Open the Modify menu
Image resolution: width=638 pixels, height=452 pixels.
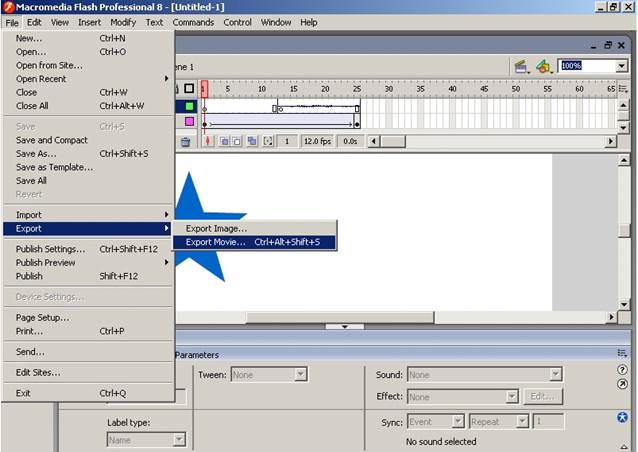pyautogui.click(x=123, y=22)
